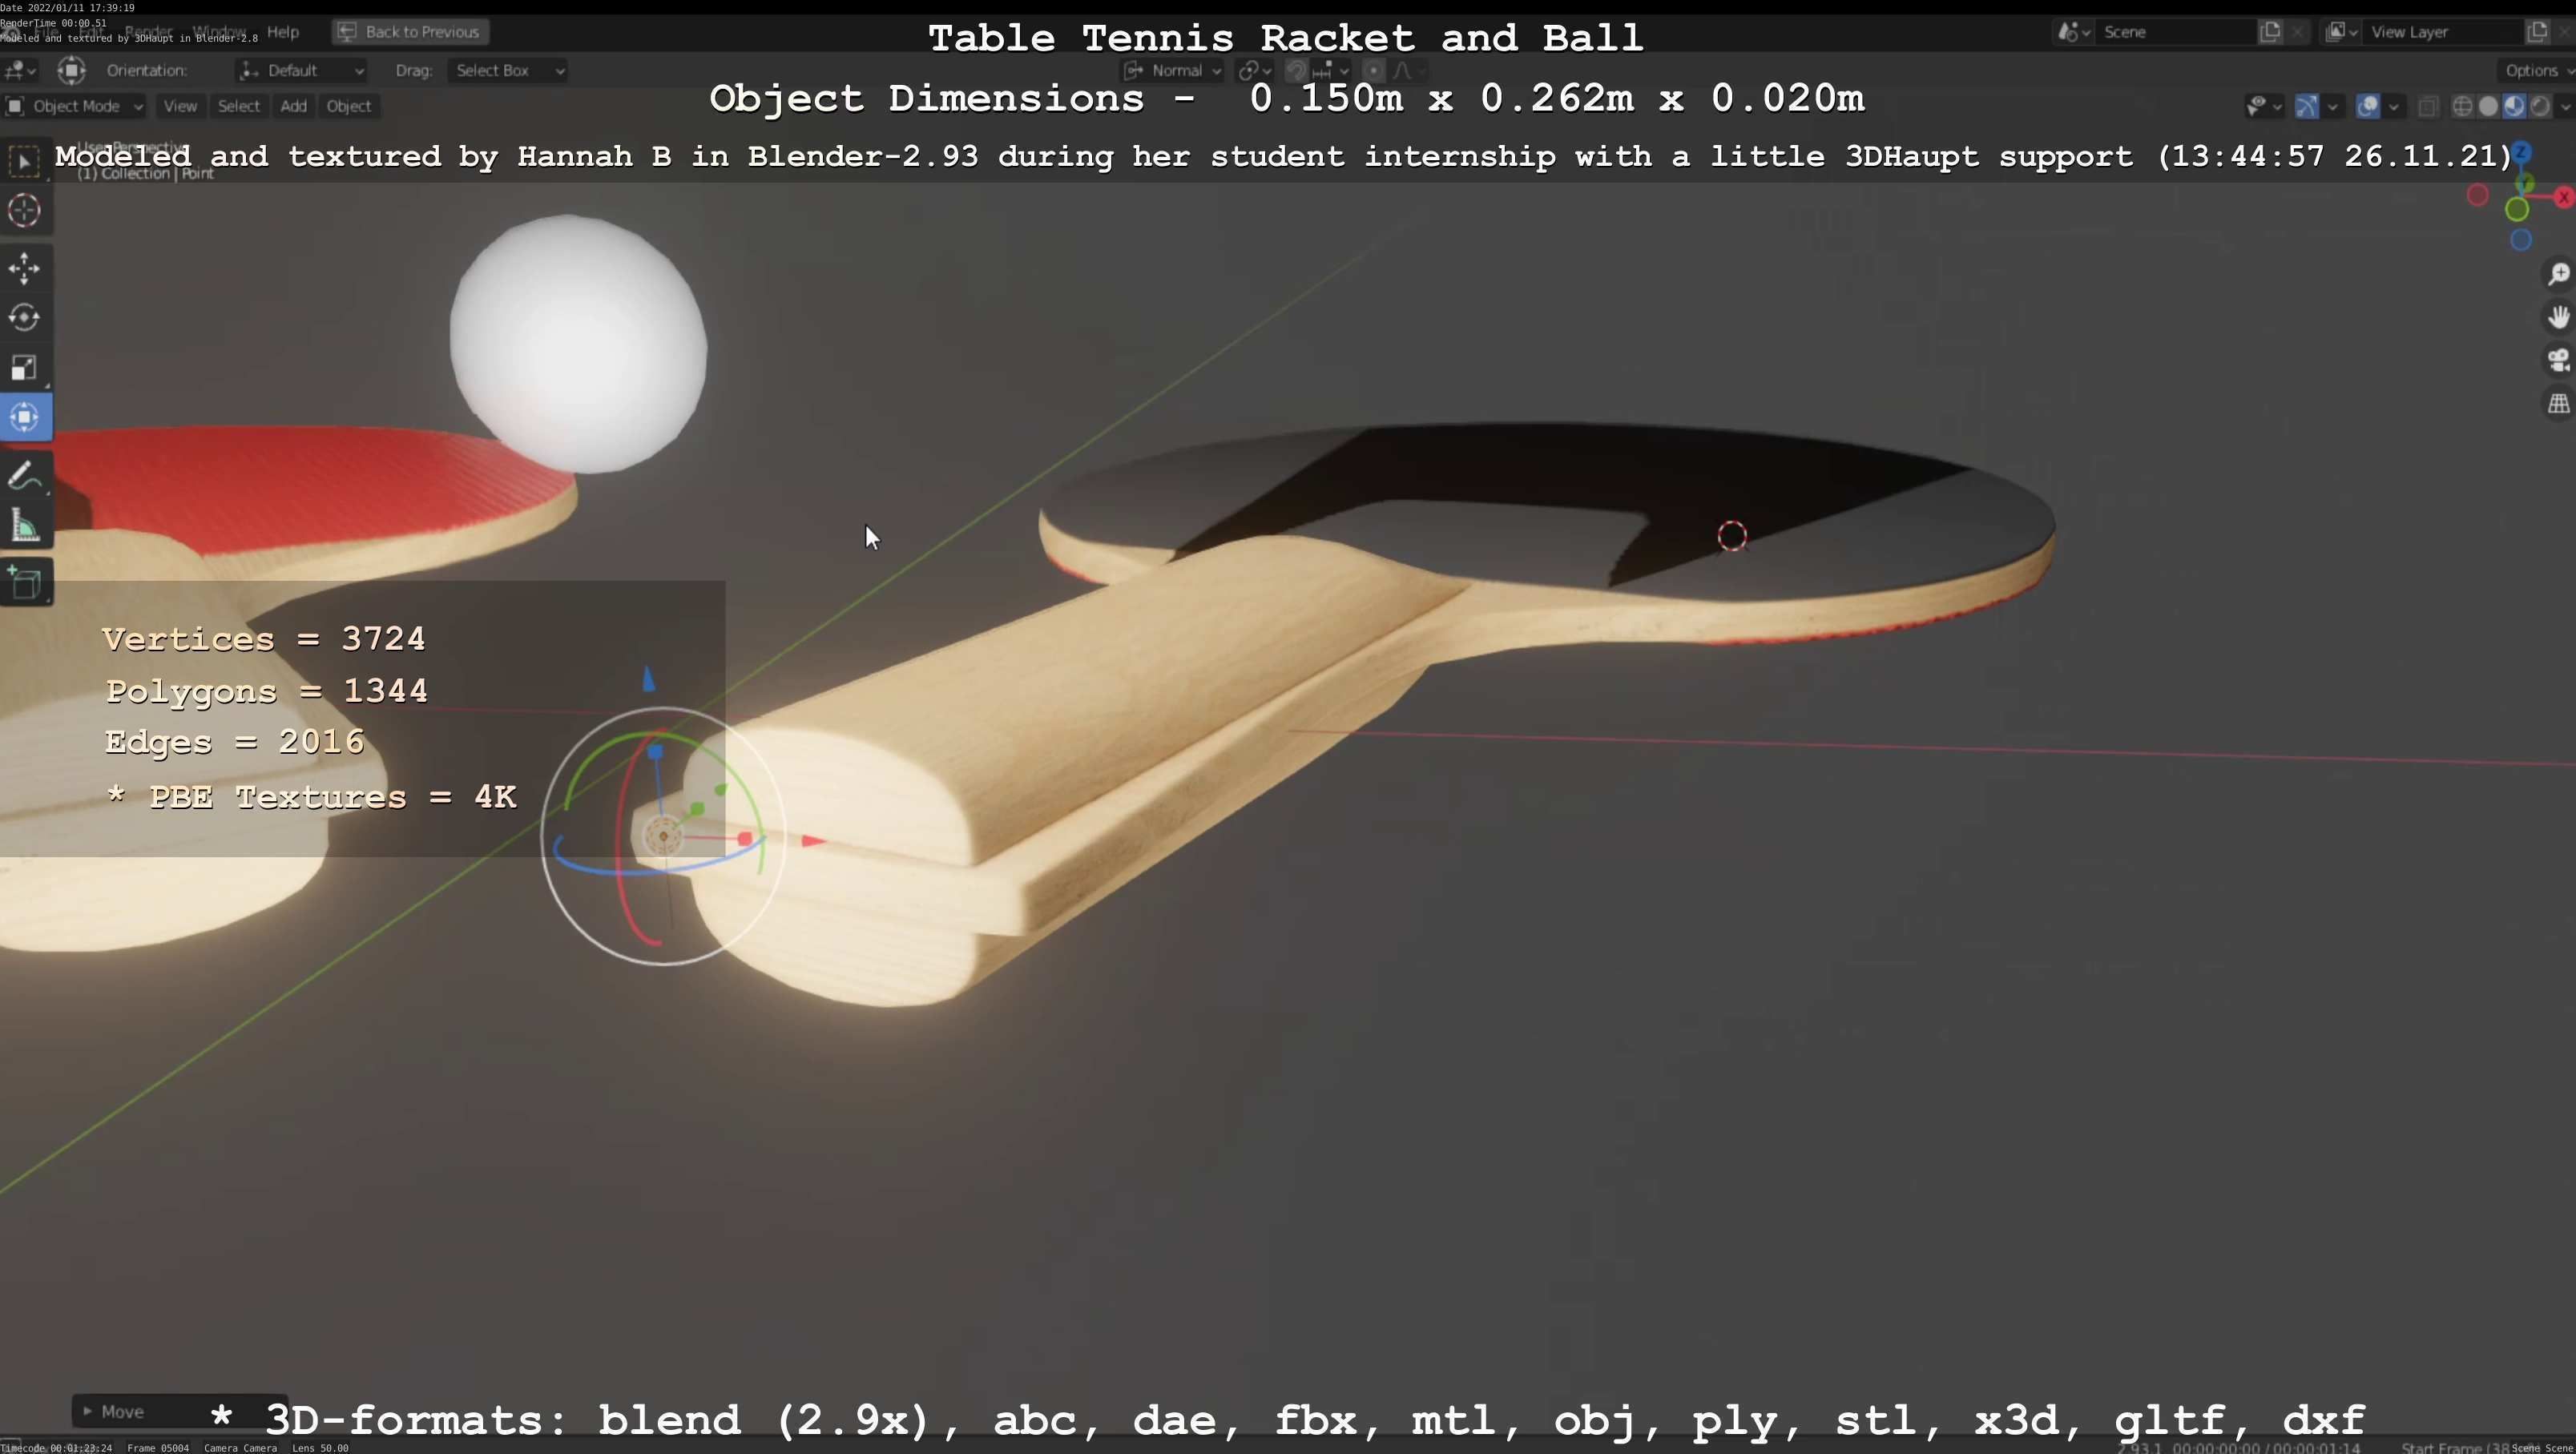Viewport: 2576px width, 1454px height.
Task: Open Orientation Default dropdown
Action: 301,70
